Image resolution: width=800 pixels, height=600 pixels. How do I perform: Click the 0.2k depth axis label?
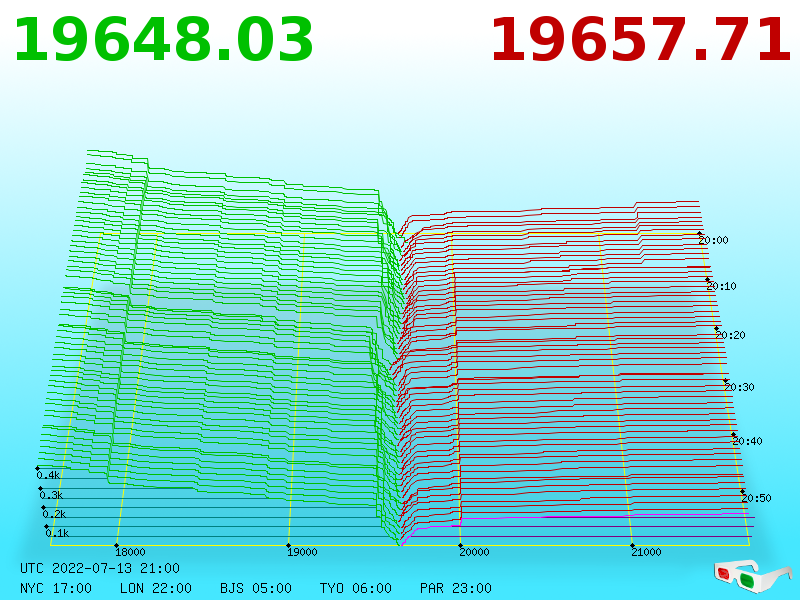(55, 514)
